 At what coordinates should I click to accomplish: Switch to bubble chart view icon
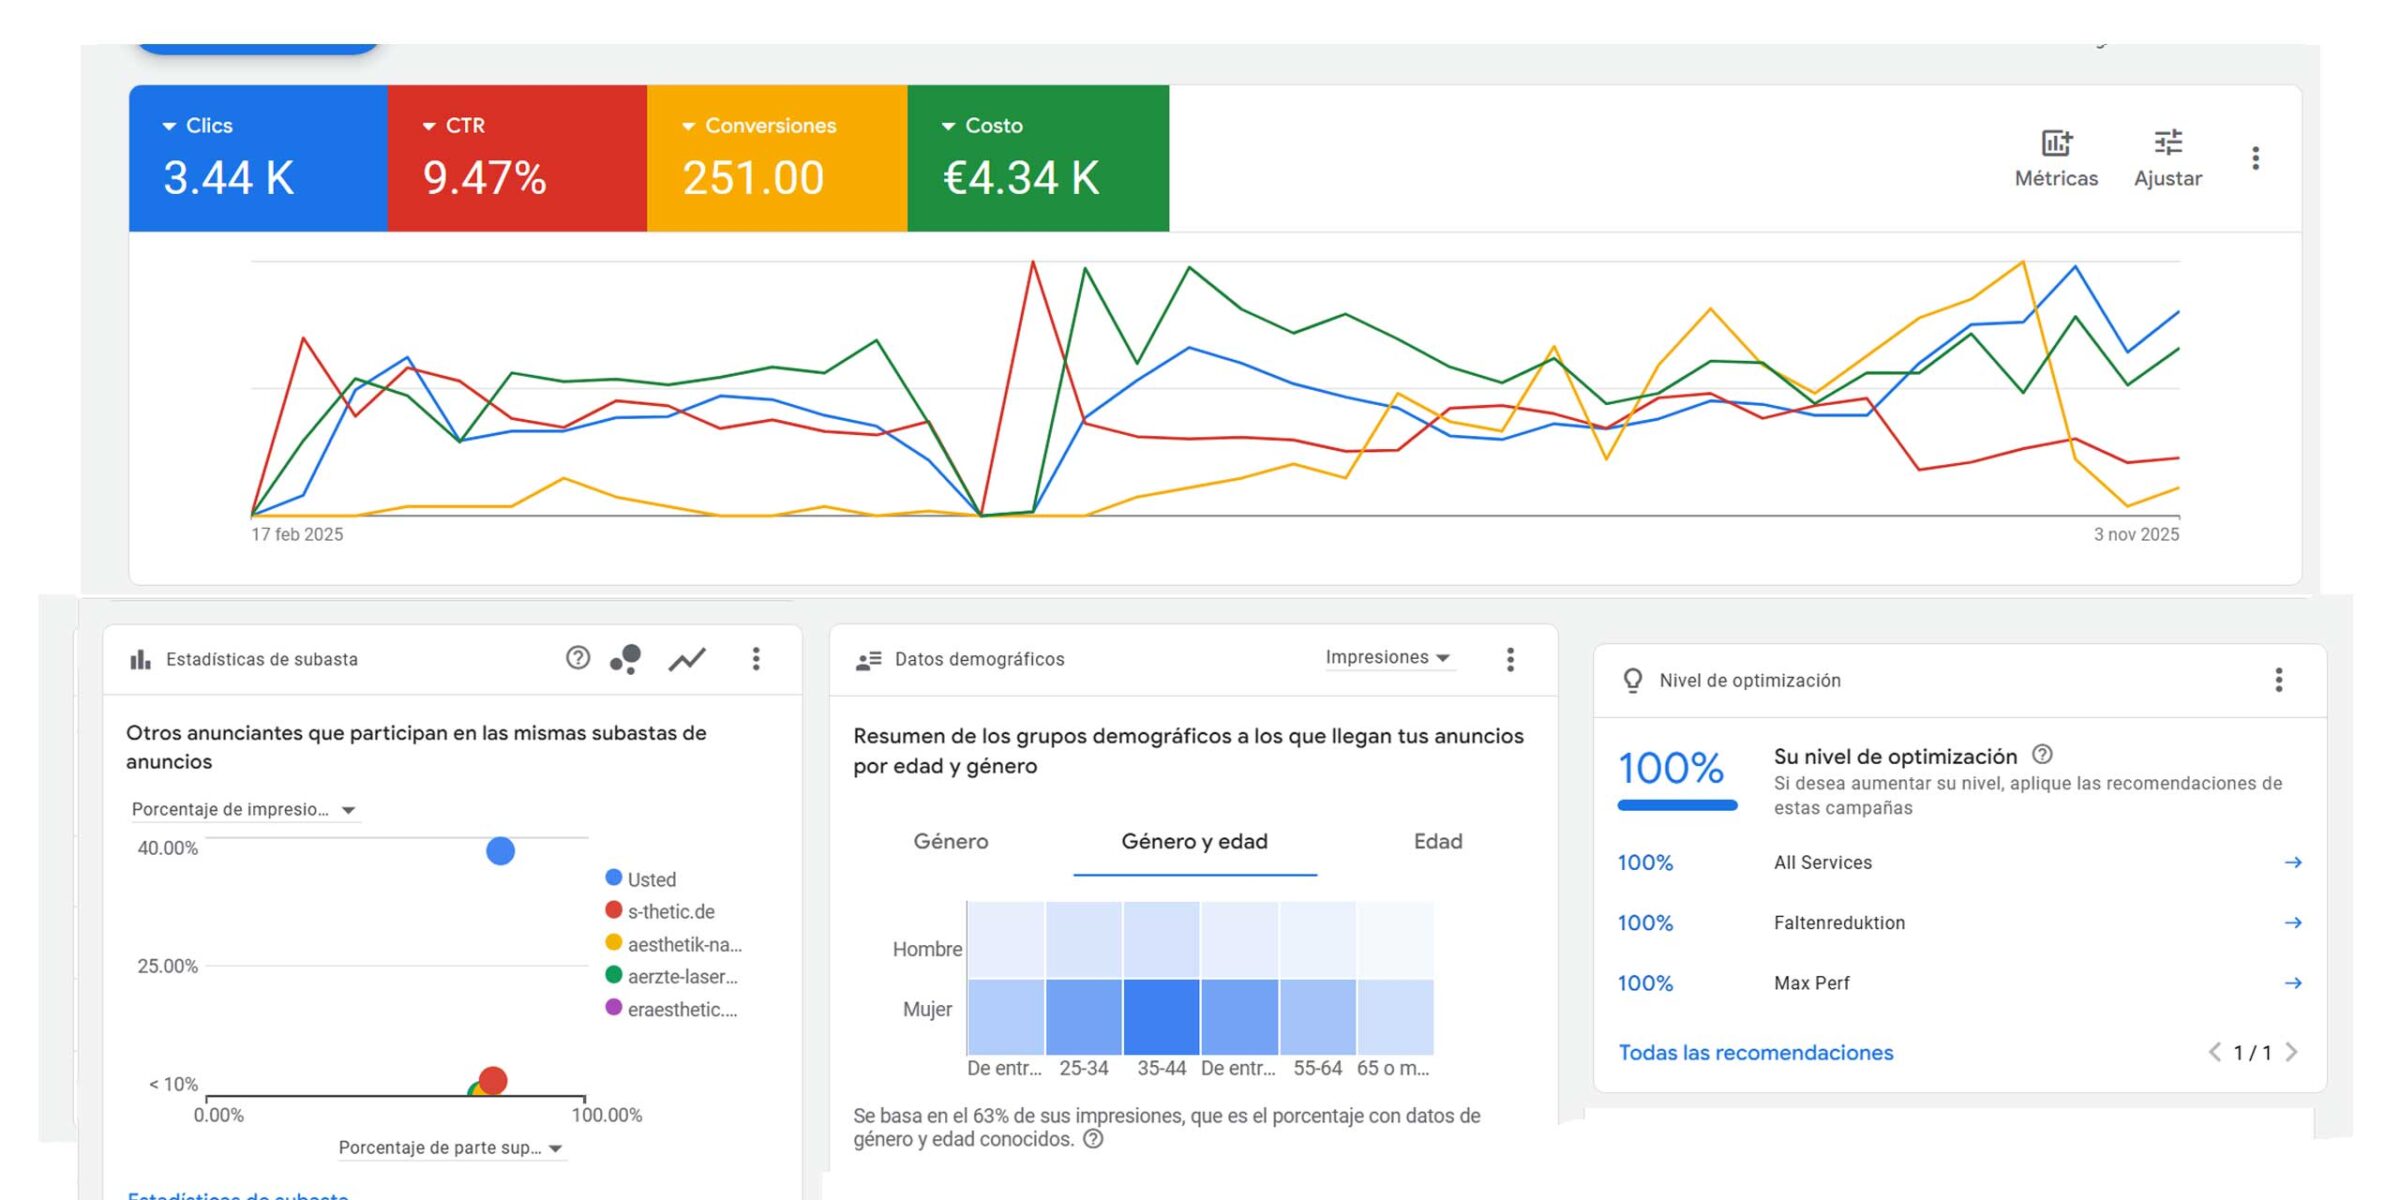point(626,658)
